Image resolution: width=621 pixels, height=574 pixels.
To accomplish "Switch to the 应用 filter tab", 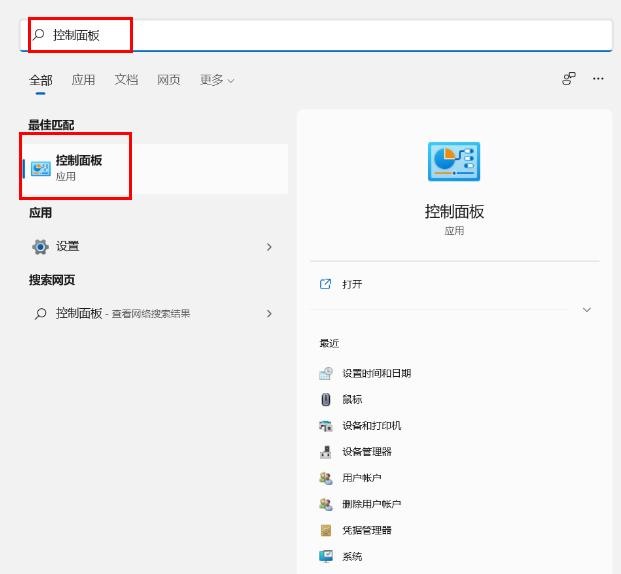I will [83, 80].
